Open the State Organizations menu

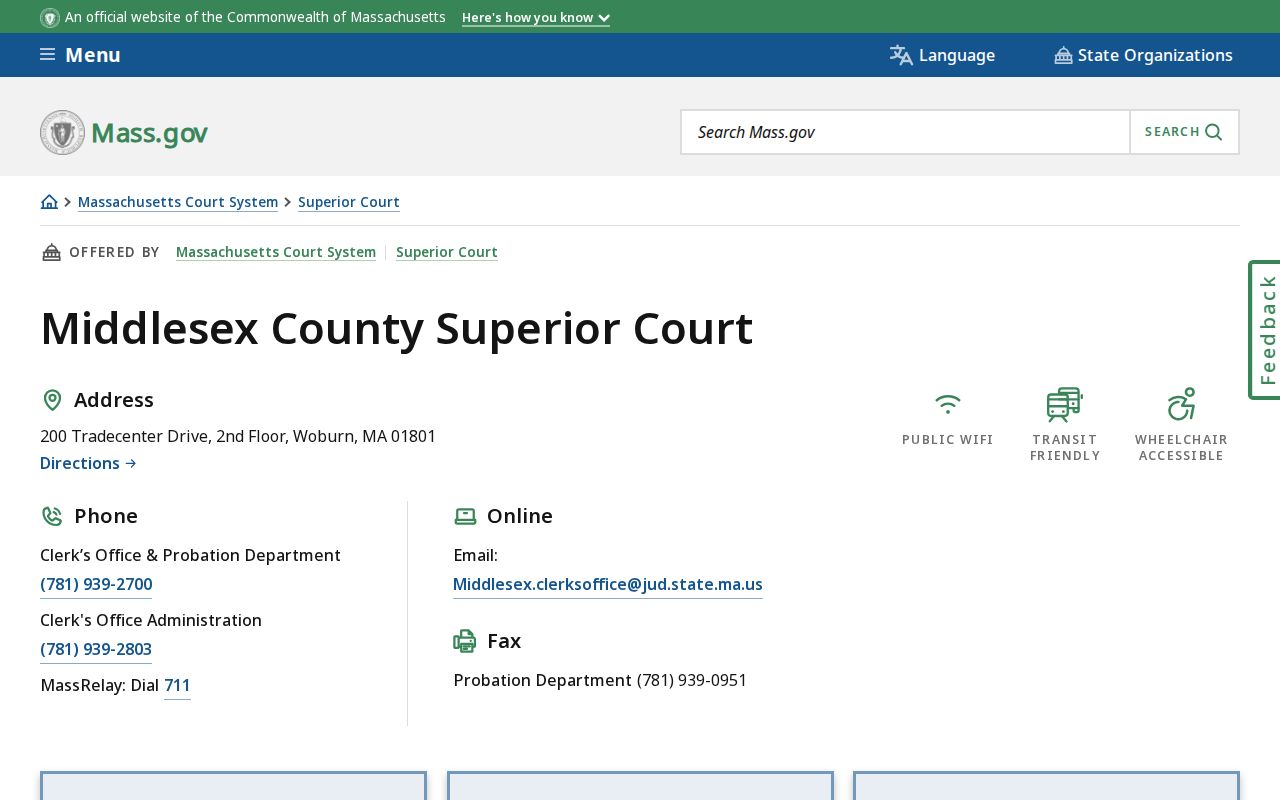[1143, 55]
